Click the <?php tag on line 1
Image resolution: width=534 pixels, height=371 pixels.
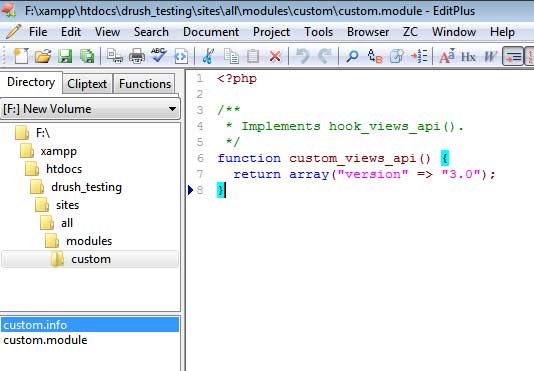point(237,79)
